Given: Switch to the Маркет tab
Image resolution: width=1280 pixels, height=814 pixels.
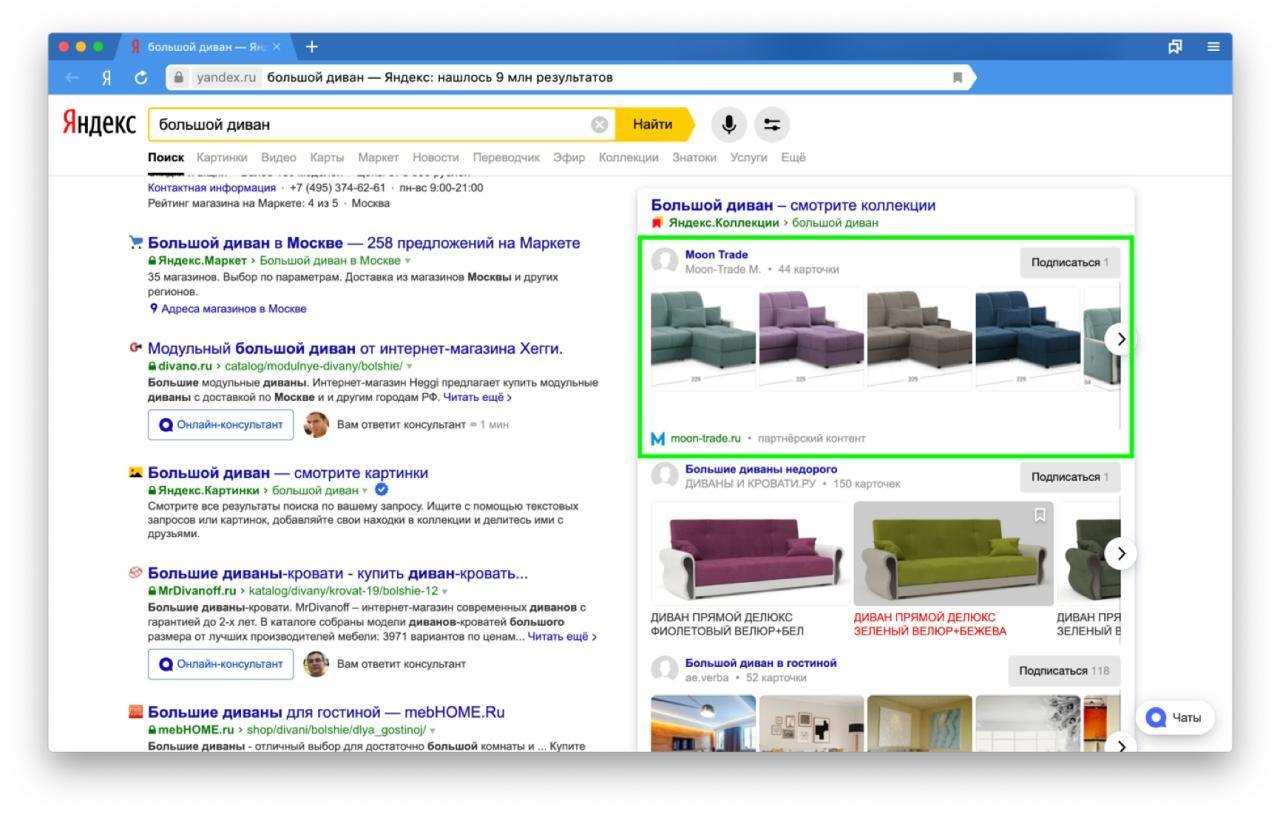Looking at the screenshot, I should 378,157.
